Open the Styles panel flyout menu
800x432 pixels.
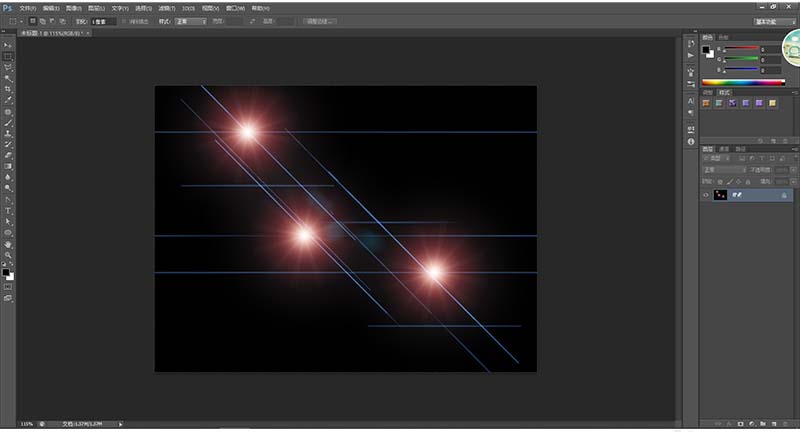coord(794,92)
